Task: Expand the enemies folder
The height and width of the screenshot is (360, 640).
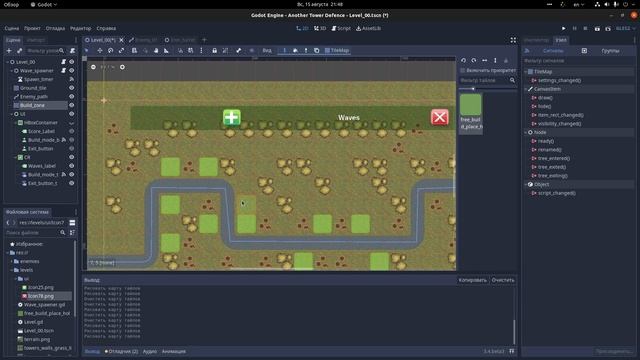Action: (11, 261)
